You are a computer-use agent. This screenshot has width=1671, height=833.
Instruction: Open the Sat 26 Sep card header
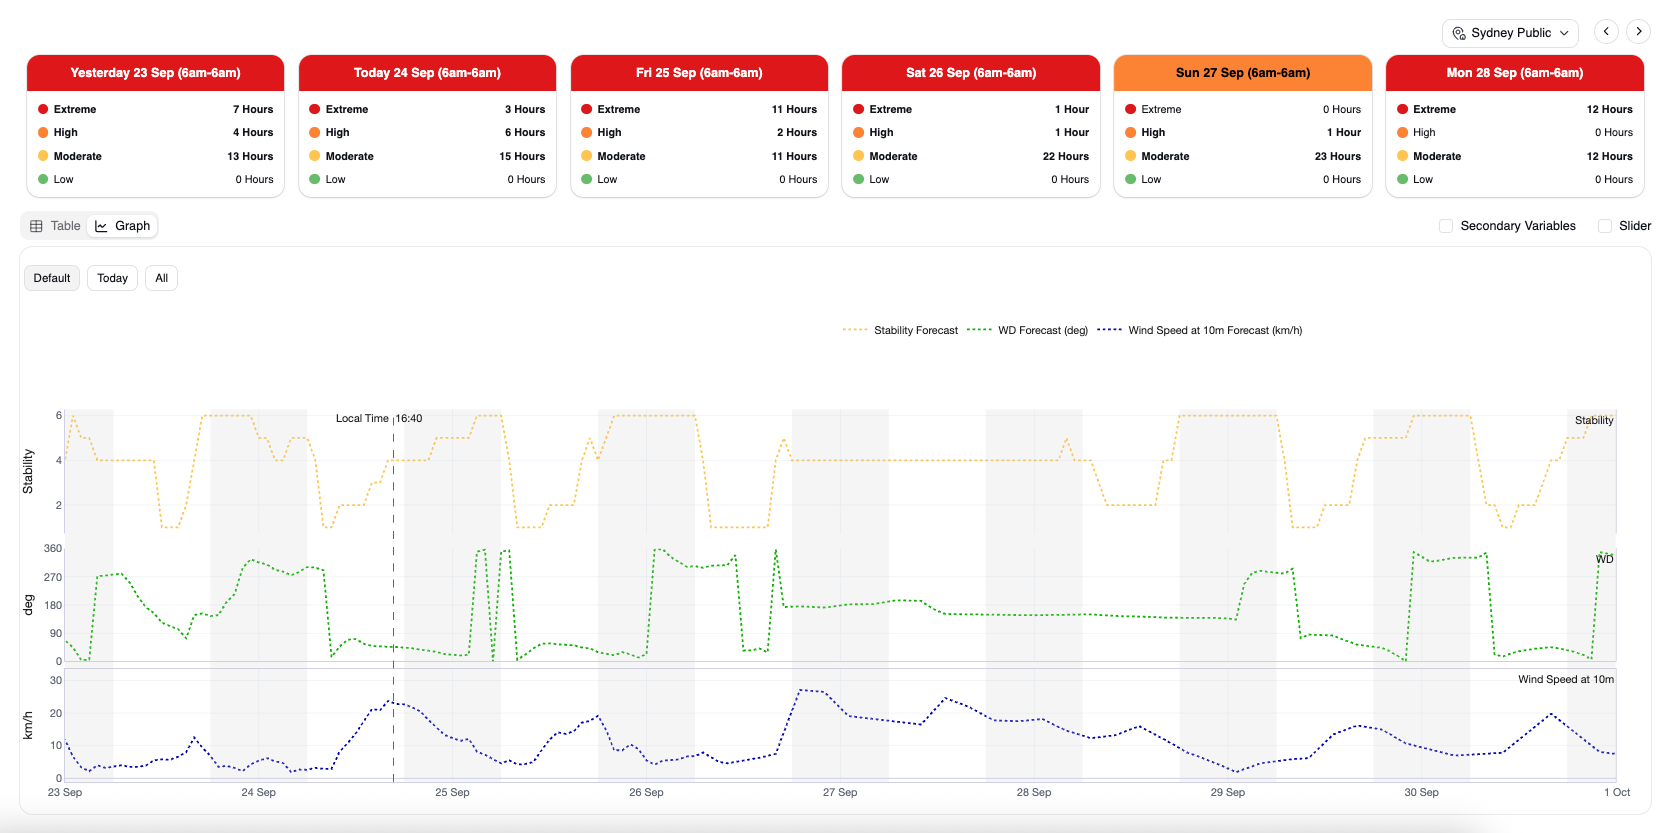[971, 73]
